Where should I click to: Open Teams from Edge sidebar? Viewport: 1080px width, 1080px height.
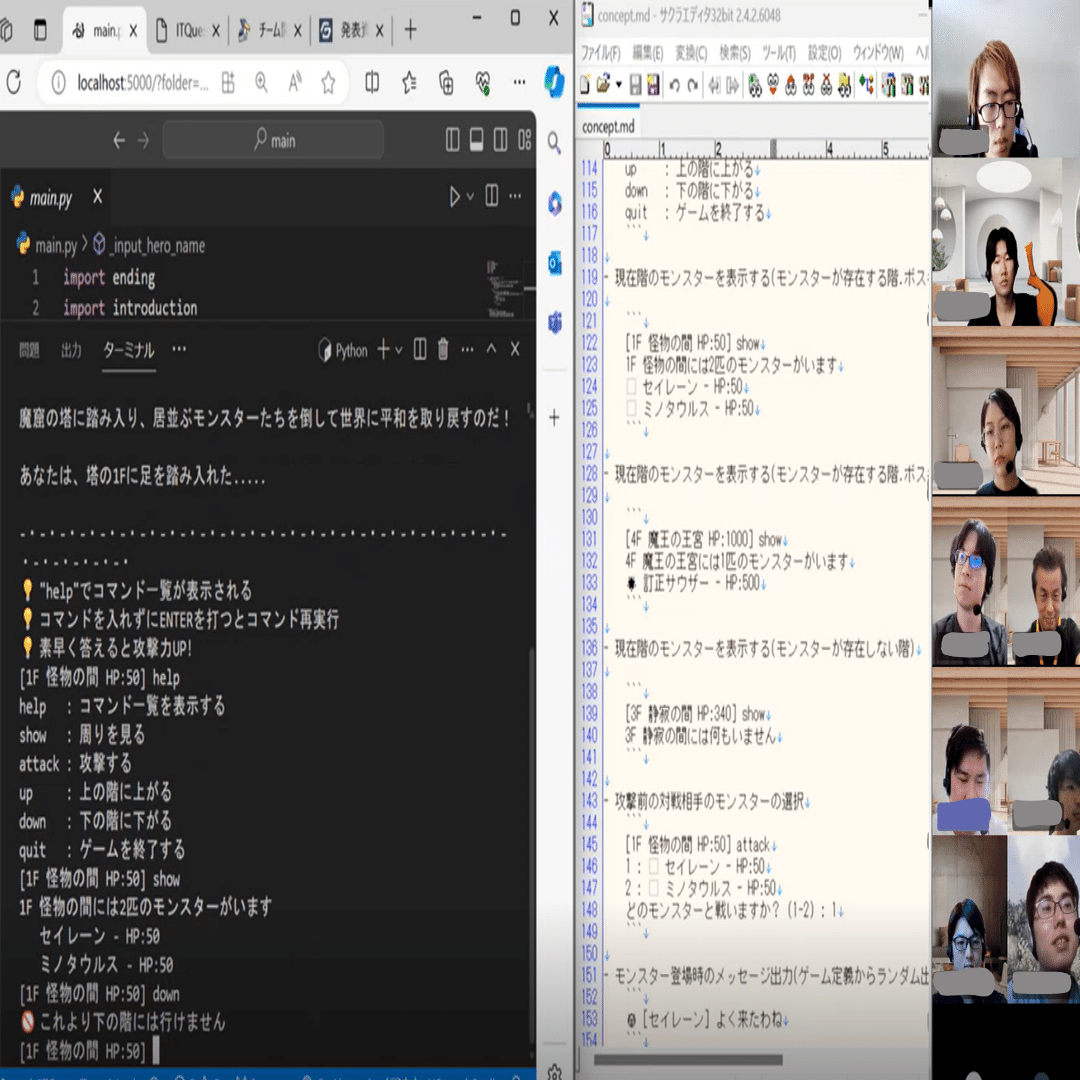[x=554, y=322]
